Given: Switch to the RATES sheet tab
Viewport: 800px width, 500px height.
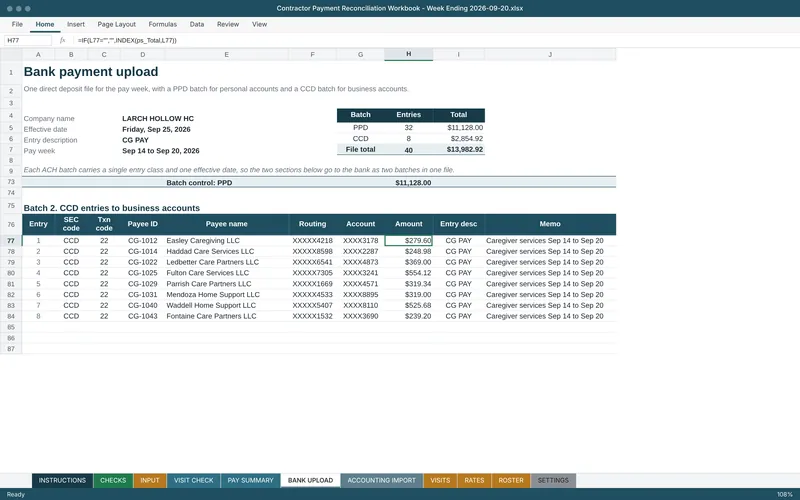Looking at the screenshot, I should tap(474, 480).
